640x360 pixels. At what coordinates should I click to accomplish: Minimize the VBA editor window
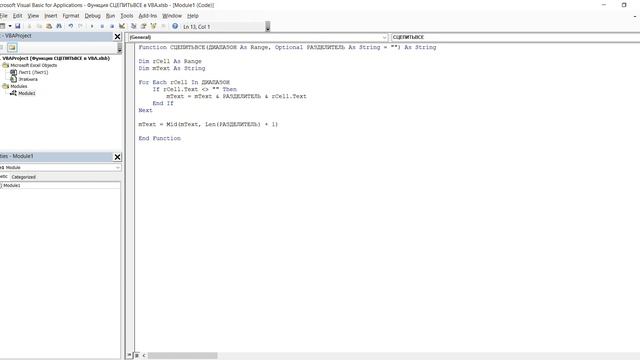[x=604, y=5]
